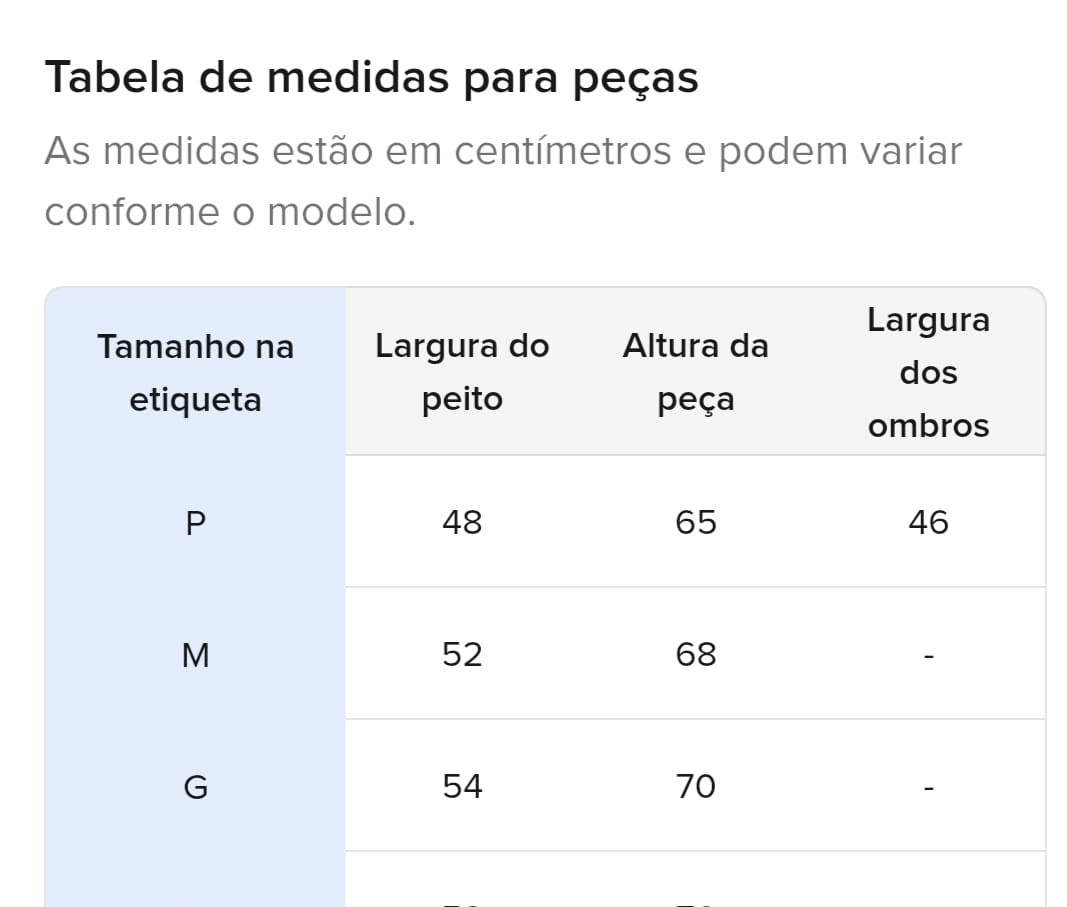Viewport: 1067px width, 907px height.
Task: Click the size 'M' label cell
Action: click(x=196, y=655)
